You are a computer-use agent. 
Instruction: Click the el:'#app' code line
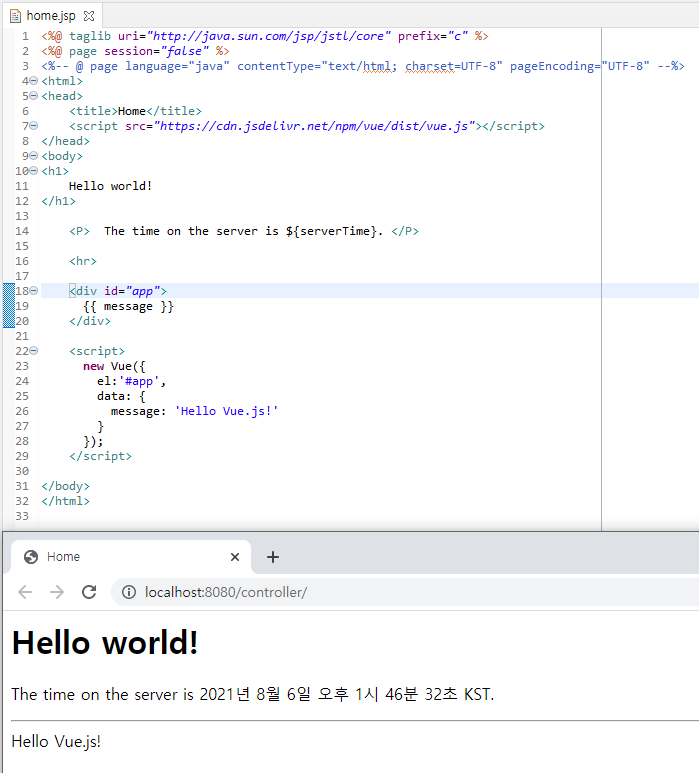coord(132,381)
